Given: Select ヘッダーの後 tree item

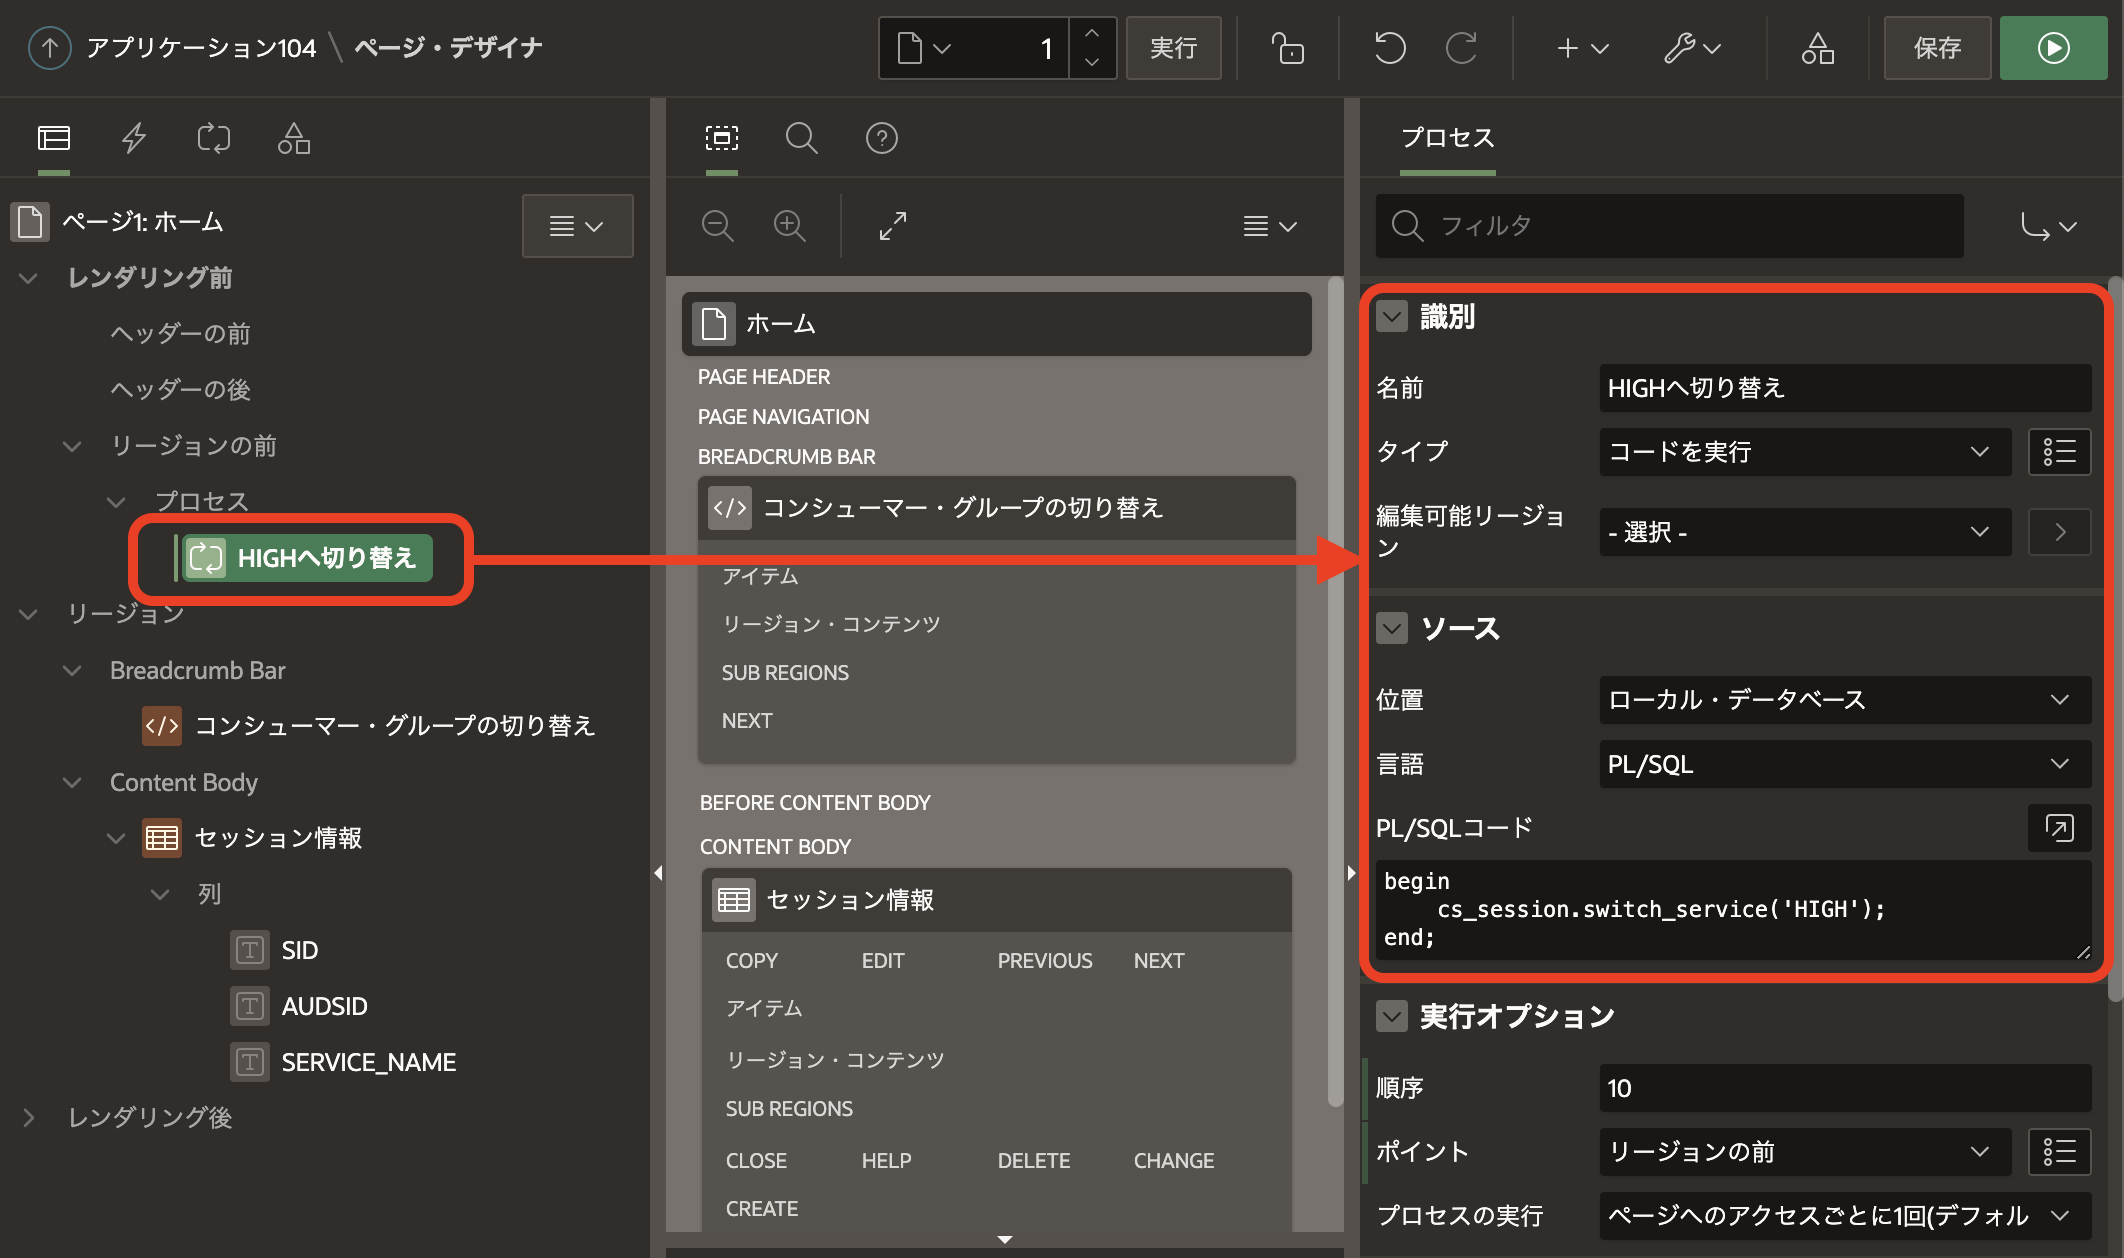Looking at the screenshot, I should point(180,390).
